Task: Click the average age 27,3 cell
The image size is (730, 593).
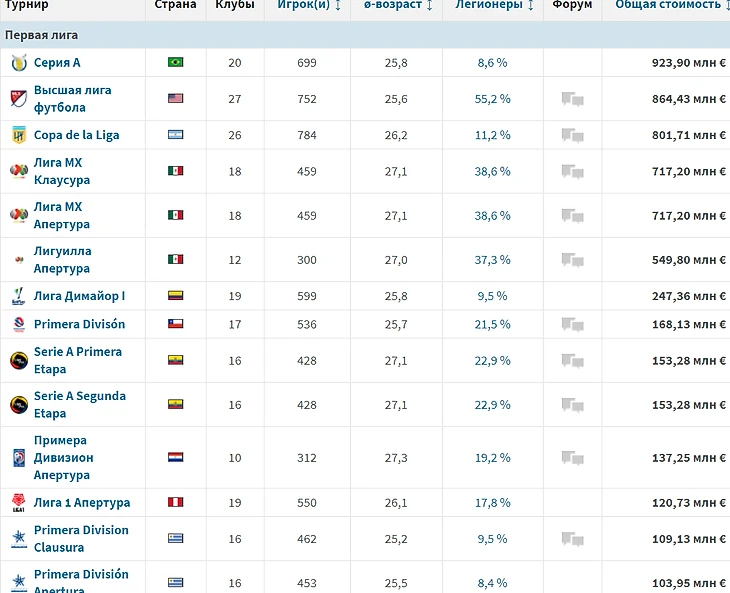Action: click(396, 458)
